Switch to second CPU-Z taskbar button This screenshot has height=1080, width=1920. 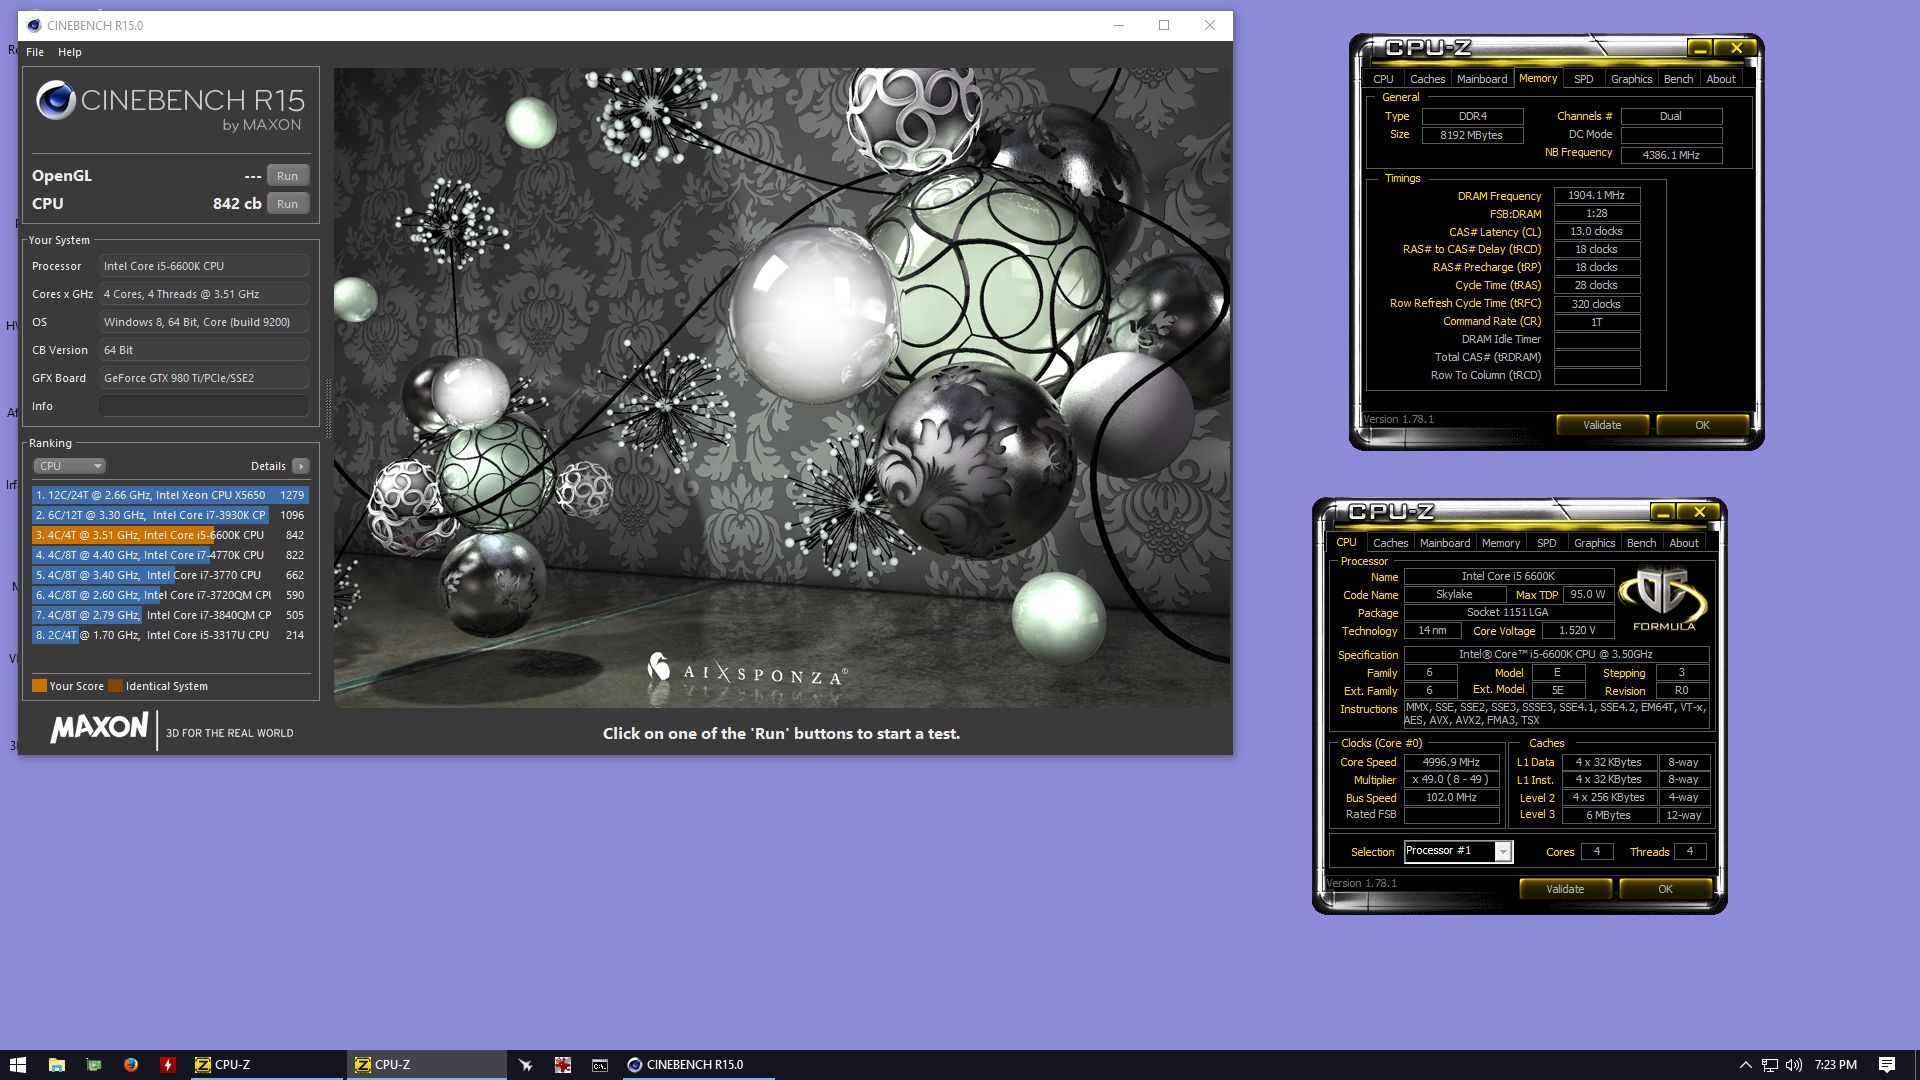(x=427, y=1065)
